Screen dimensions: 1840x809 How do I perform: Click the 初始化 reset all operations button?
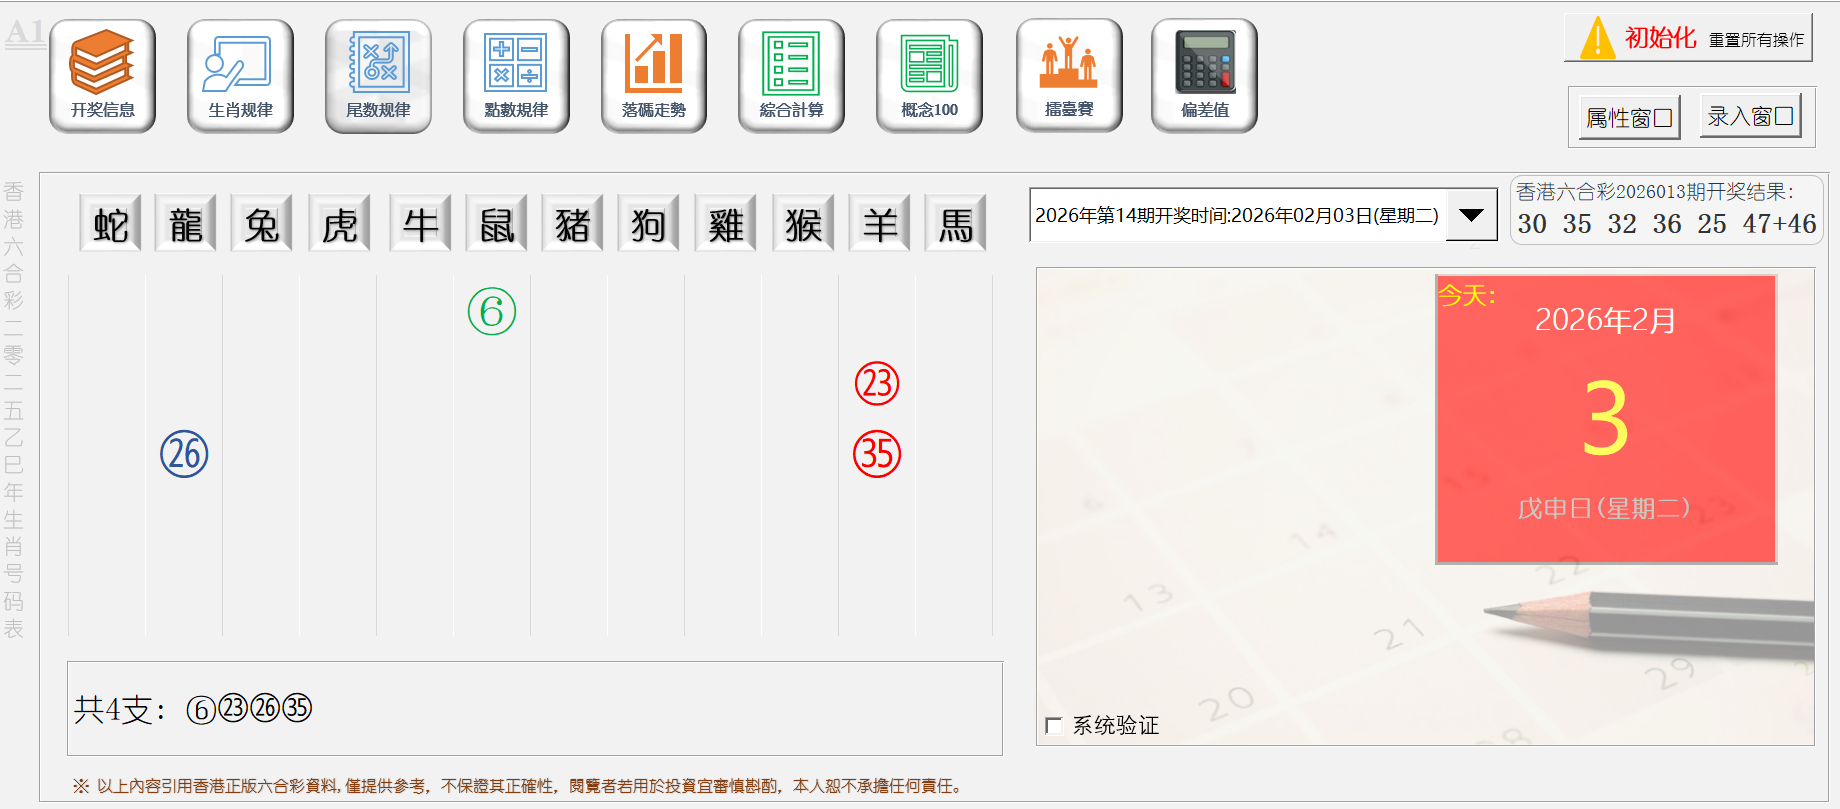pos(1688,38)
